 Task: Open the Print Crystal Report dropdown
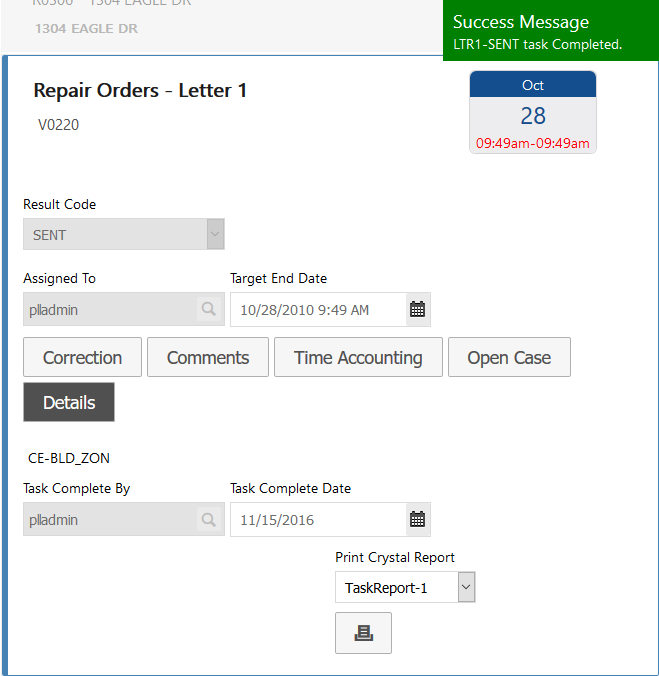tap(466, 588)
